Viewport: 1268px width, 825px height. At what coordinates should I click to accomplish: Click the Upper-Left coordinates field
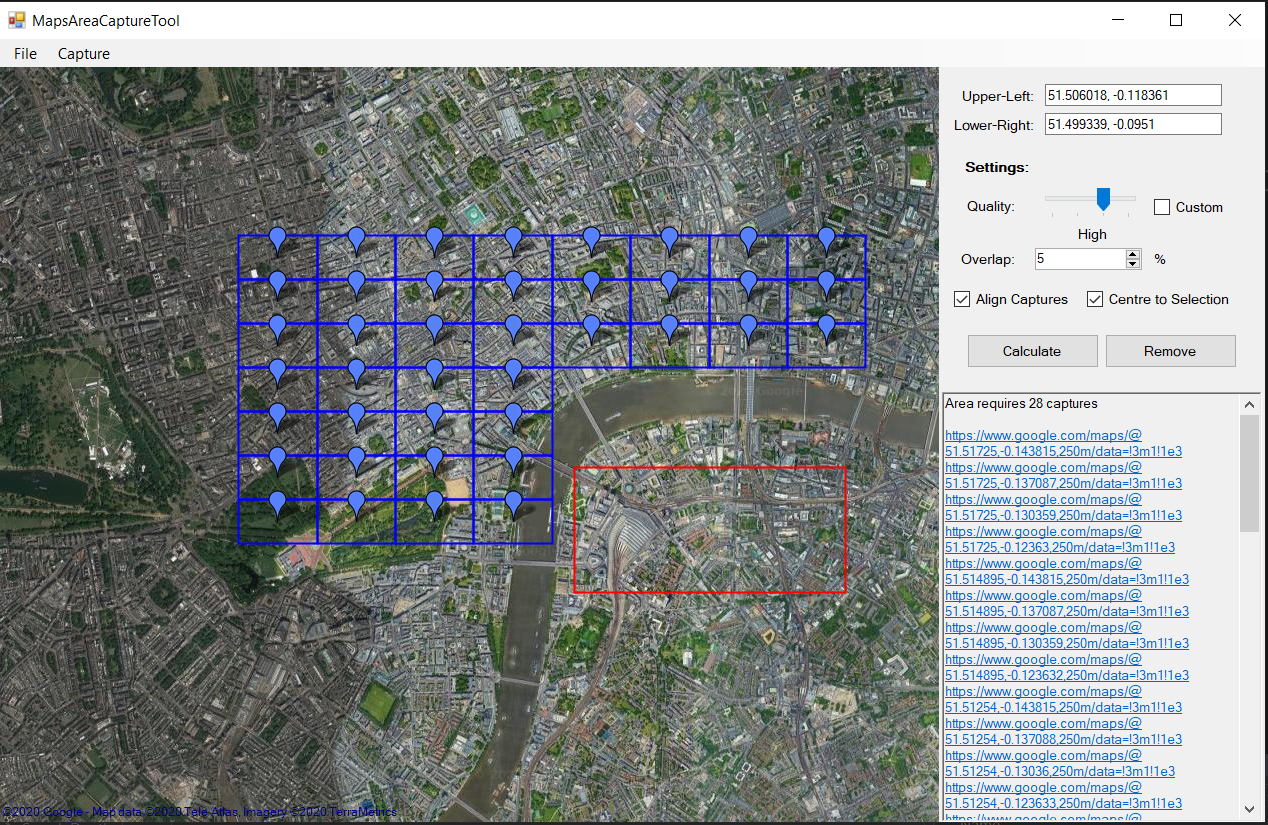(x=1132, y=95)
